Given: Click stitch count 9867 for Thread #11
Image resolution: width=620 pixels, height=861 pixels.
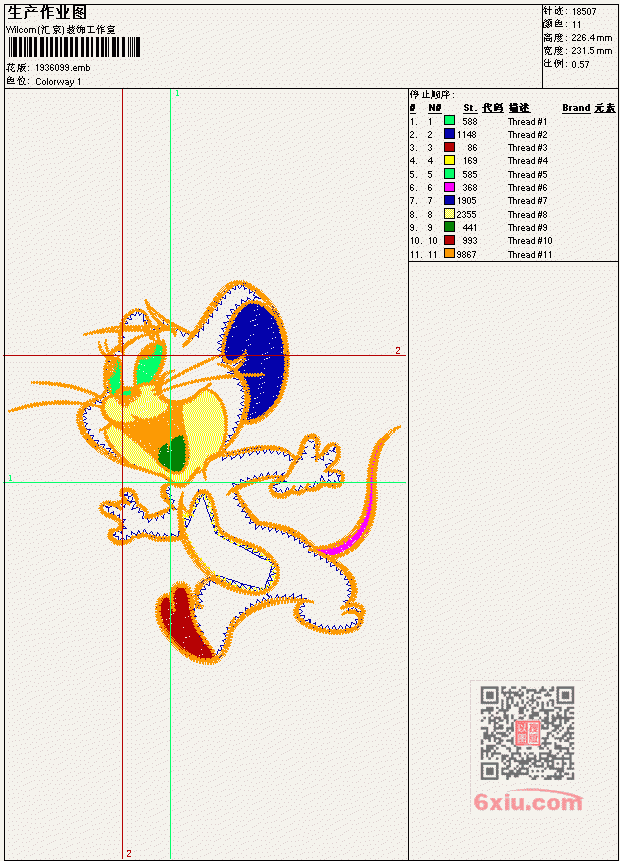Looking at the screenshot, I should pyautogui.click(x=466, y=255).
